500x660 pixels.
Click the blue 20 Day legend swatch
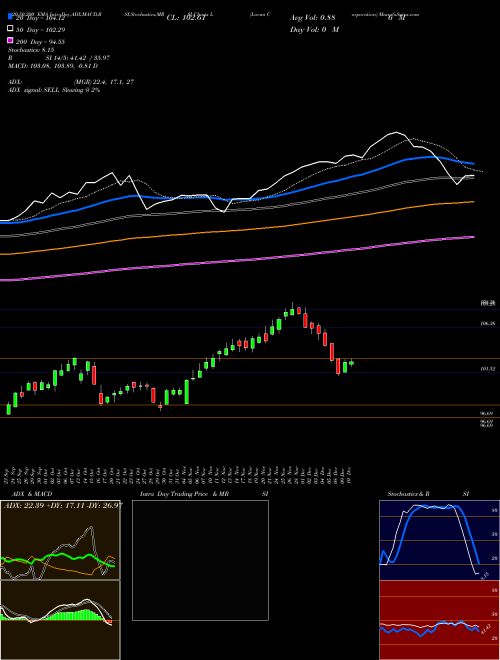[x=11, y=16]
